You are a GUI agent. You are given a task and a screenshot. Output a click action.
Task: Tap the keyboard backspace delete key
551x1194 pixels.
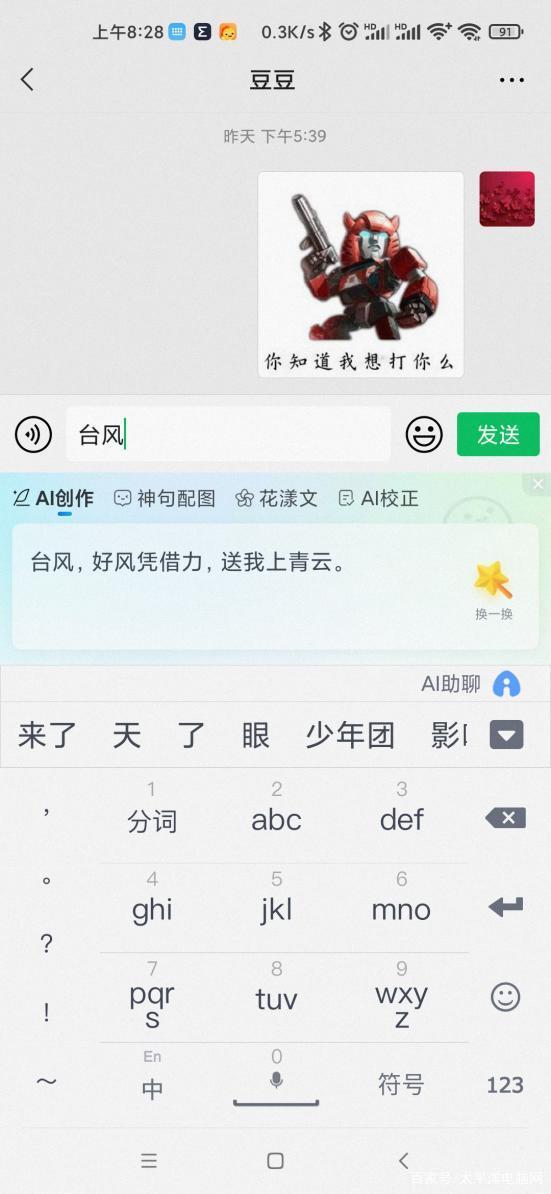(505, 819)
